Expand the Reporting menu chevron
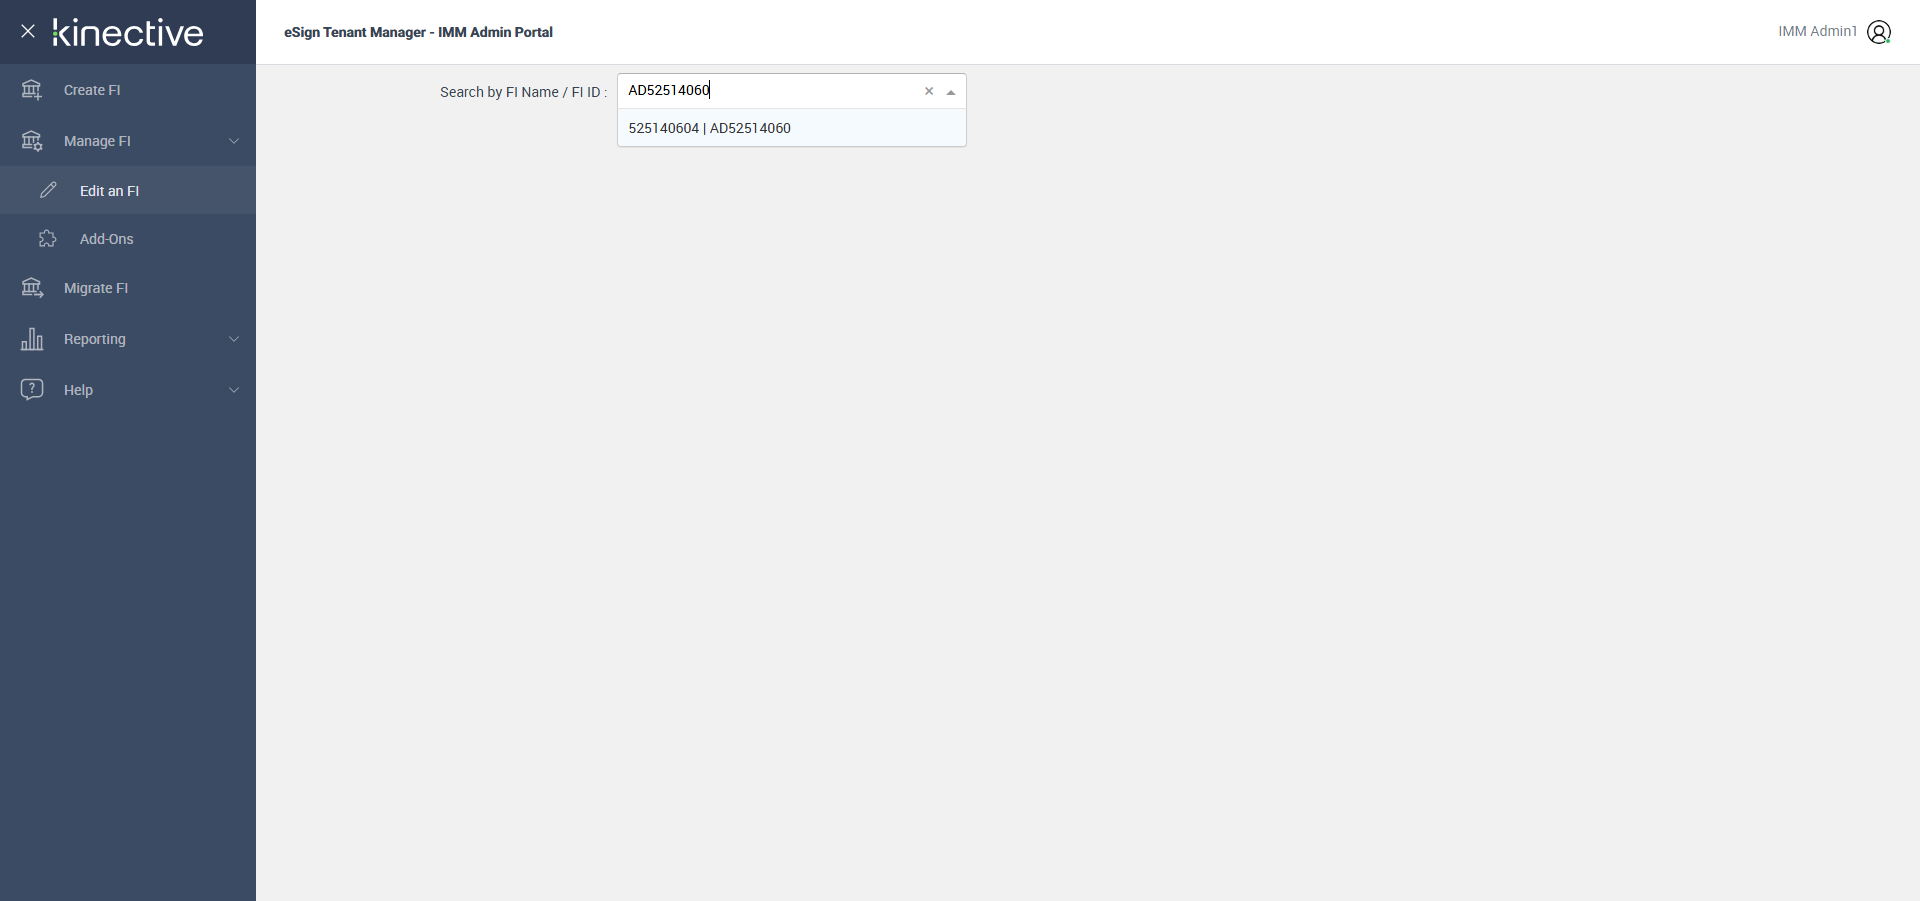 click(x=234, y=339)
